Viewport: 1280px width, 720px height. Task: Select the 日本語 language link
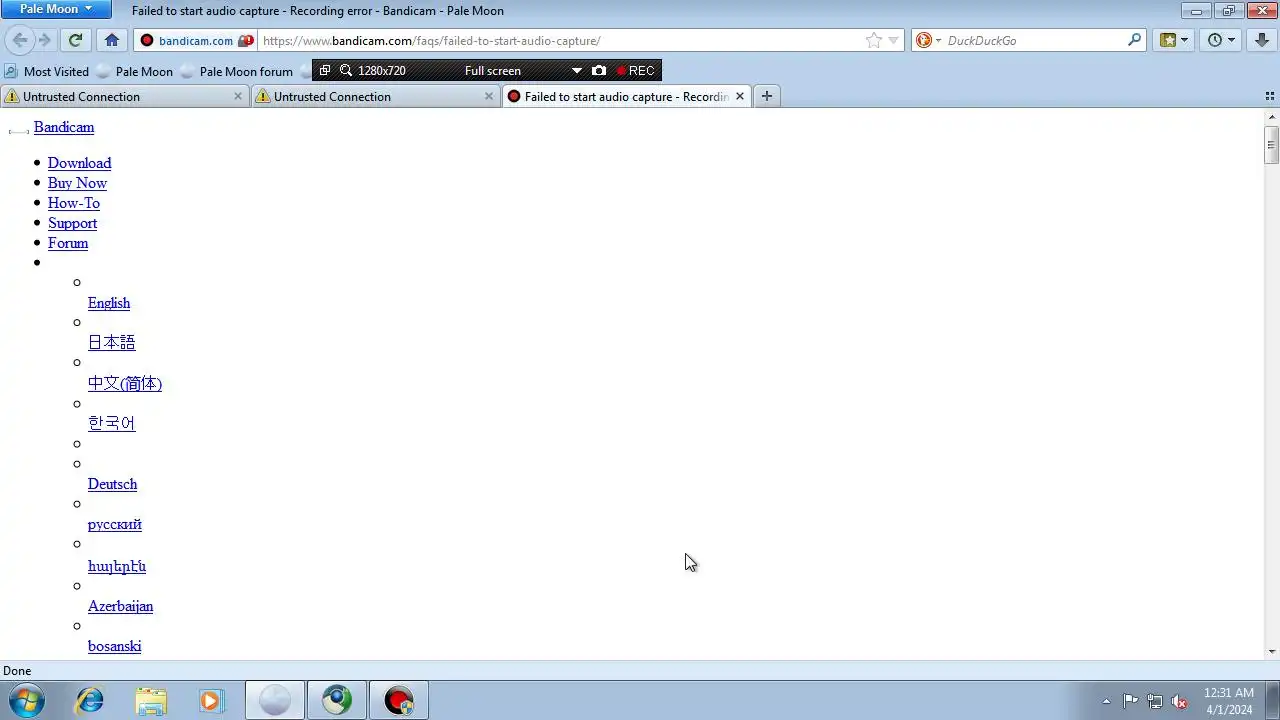coord(111,342)
